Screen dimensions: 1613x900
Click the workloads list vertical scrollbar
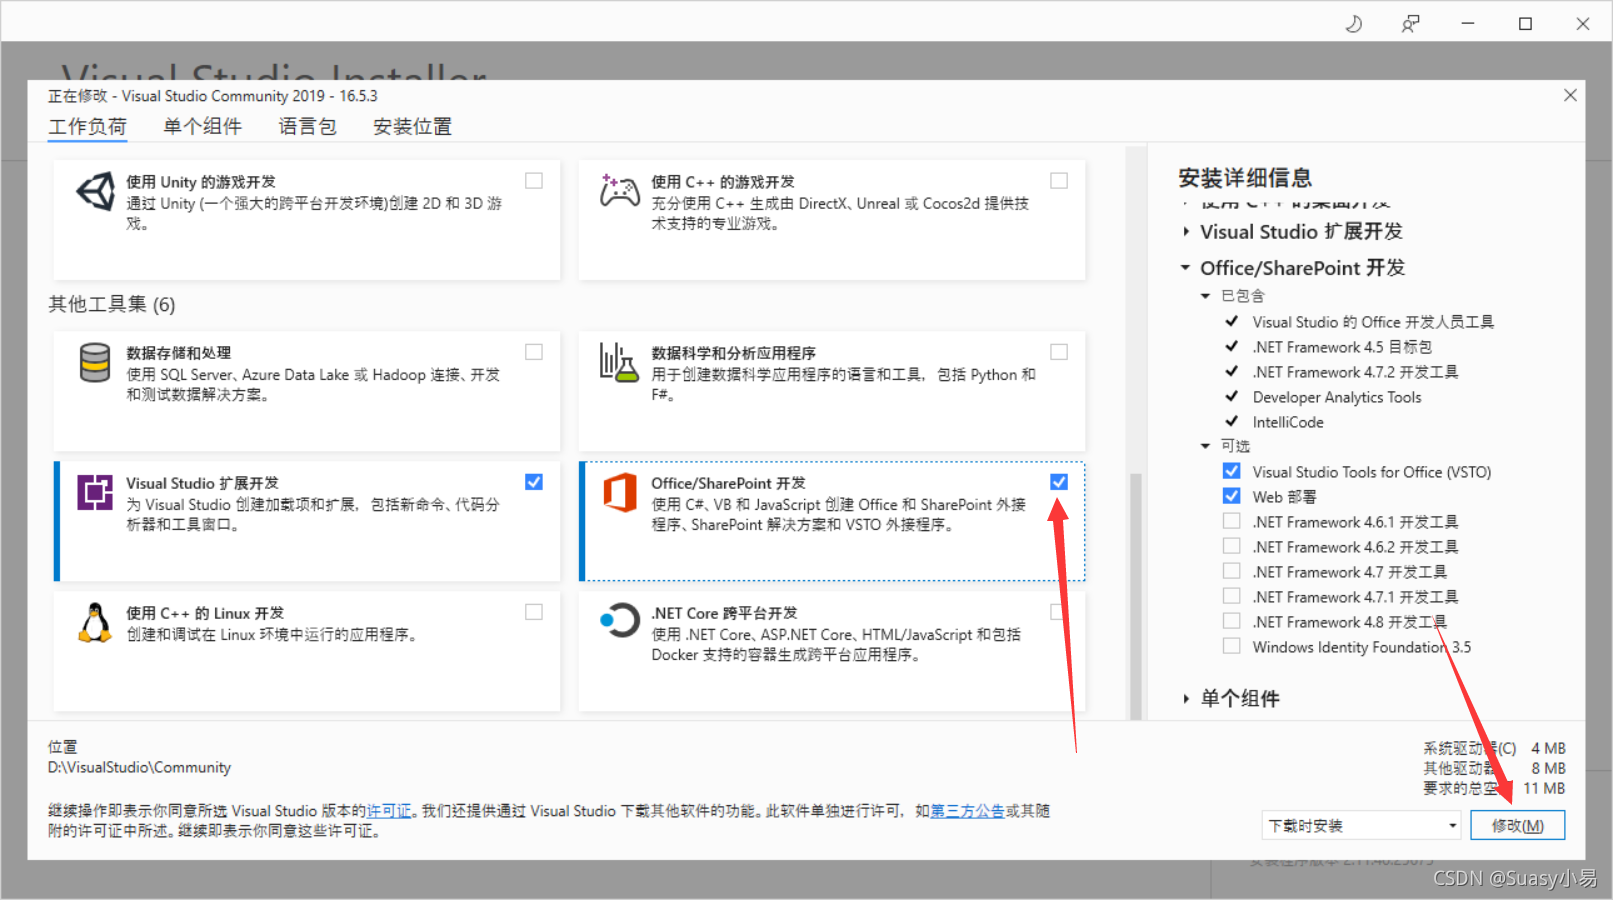pyautogui.click(x=1135, y=595)
